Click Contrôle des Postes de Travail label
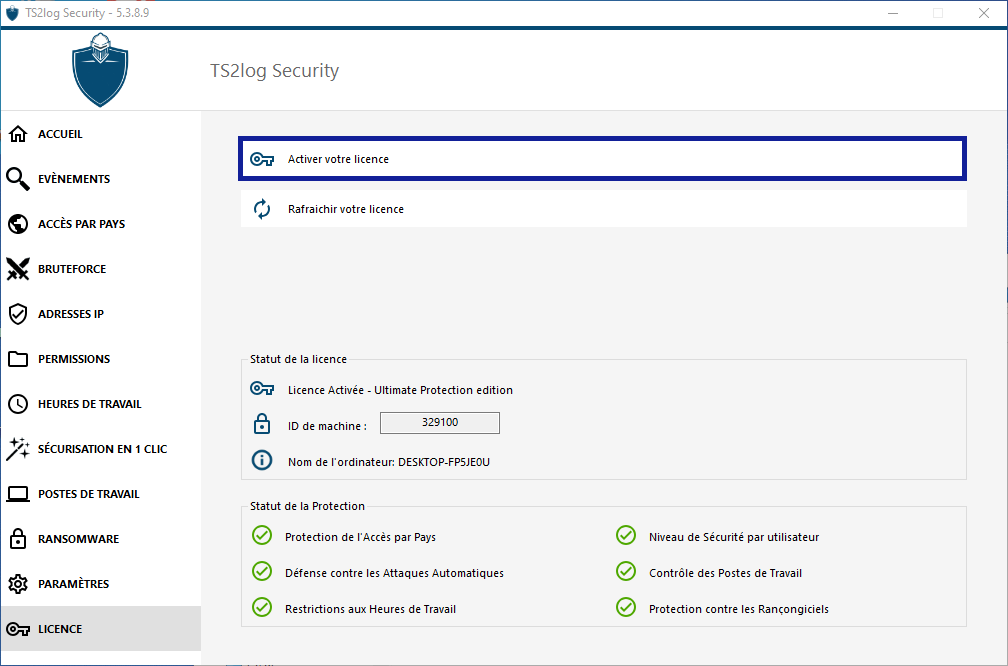The width and height of the screenshot is (1008, 666). 726,573
